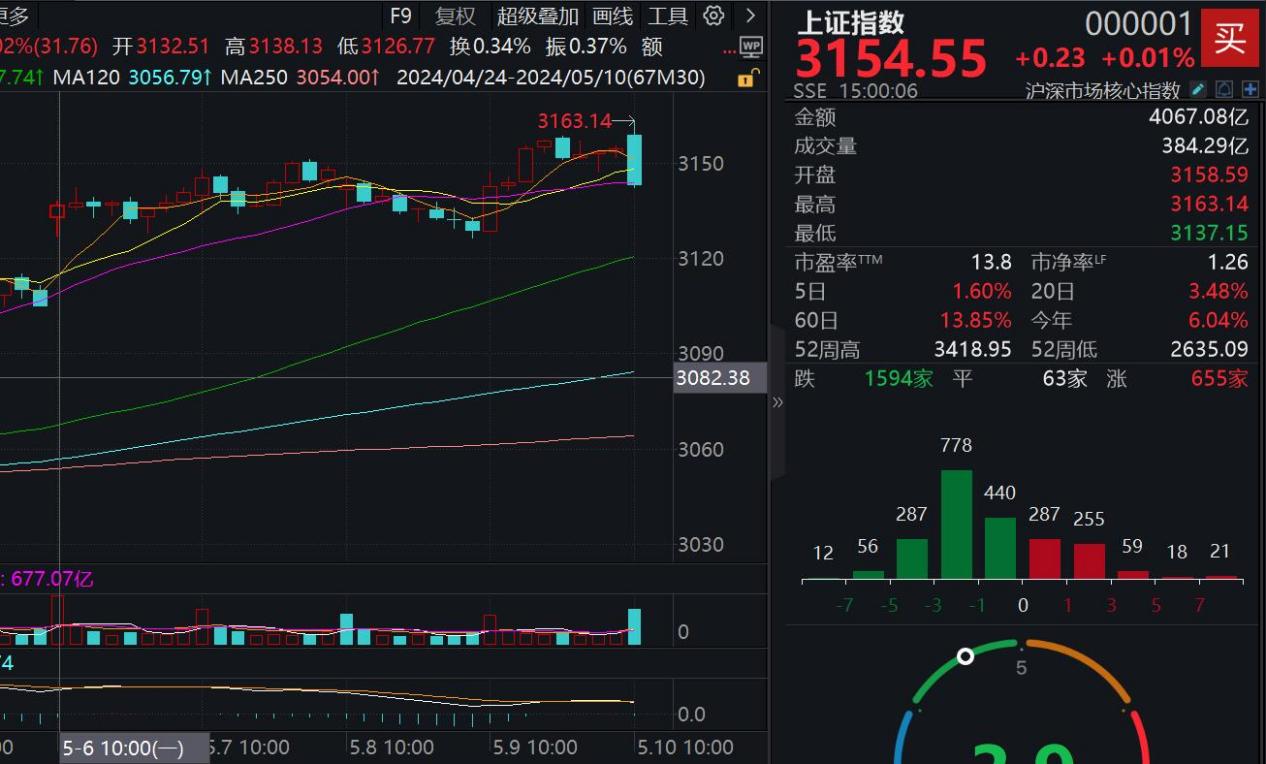The width and height of the screenshot is (1266, 764).
Task: Click the 沪深市场核心指数 link
Action: pos(1102,91)
